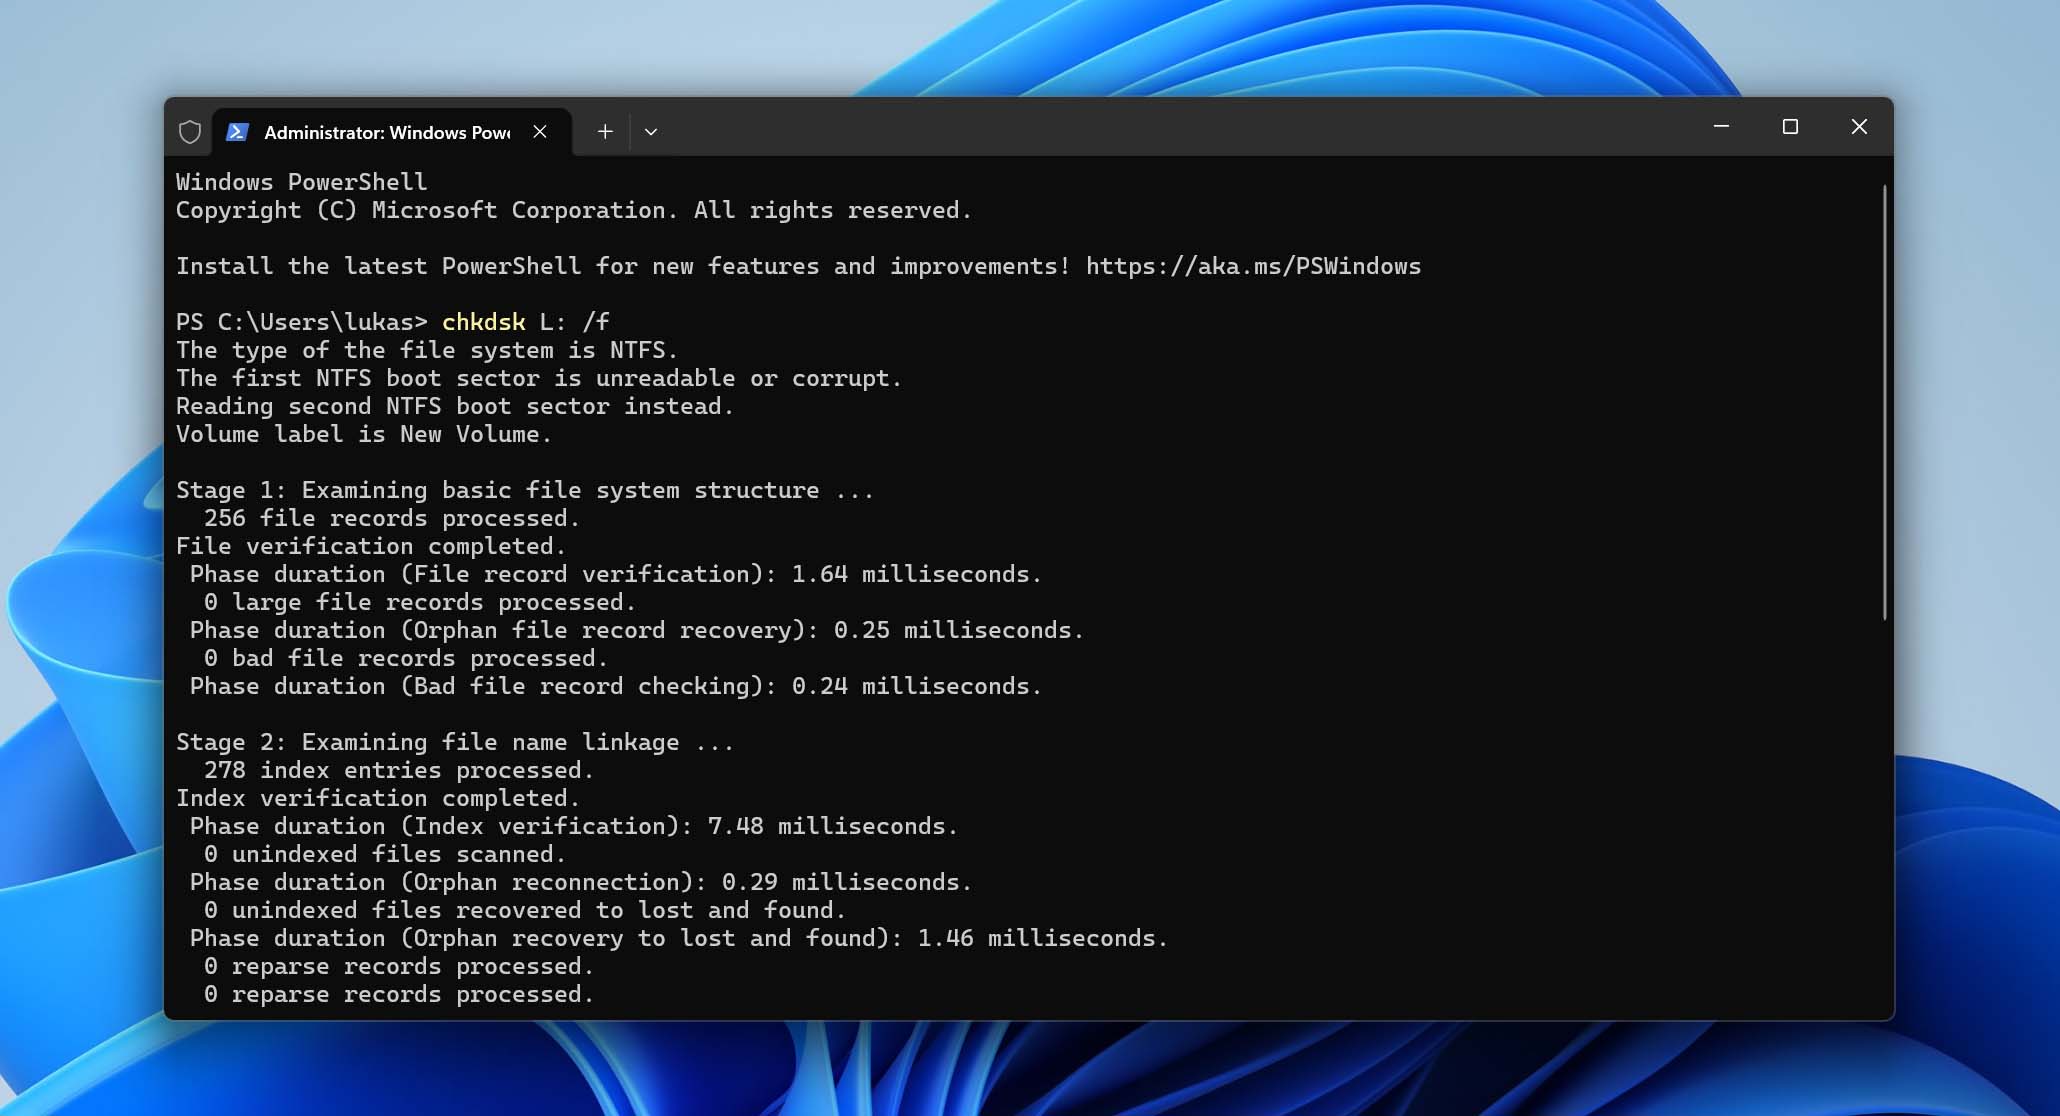Viewport: 2060px width, 1116px height.
Task: Close the Windows Terminal window
Action: pyautogui.click(x=1859, y=126)
